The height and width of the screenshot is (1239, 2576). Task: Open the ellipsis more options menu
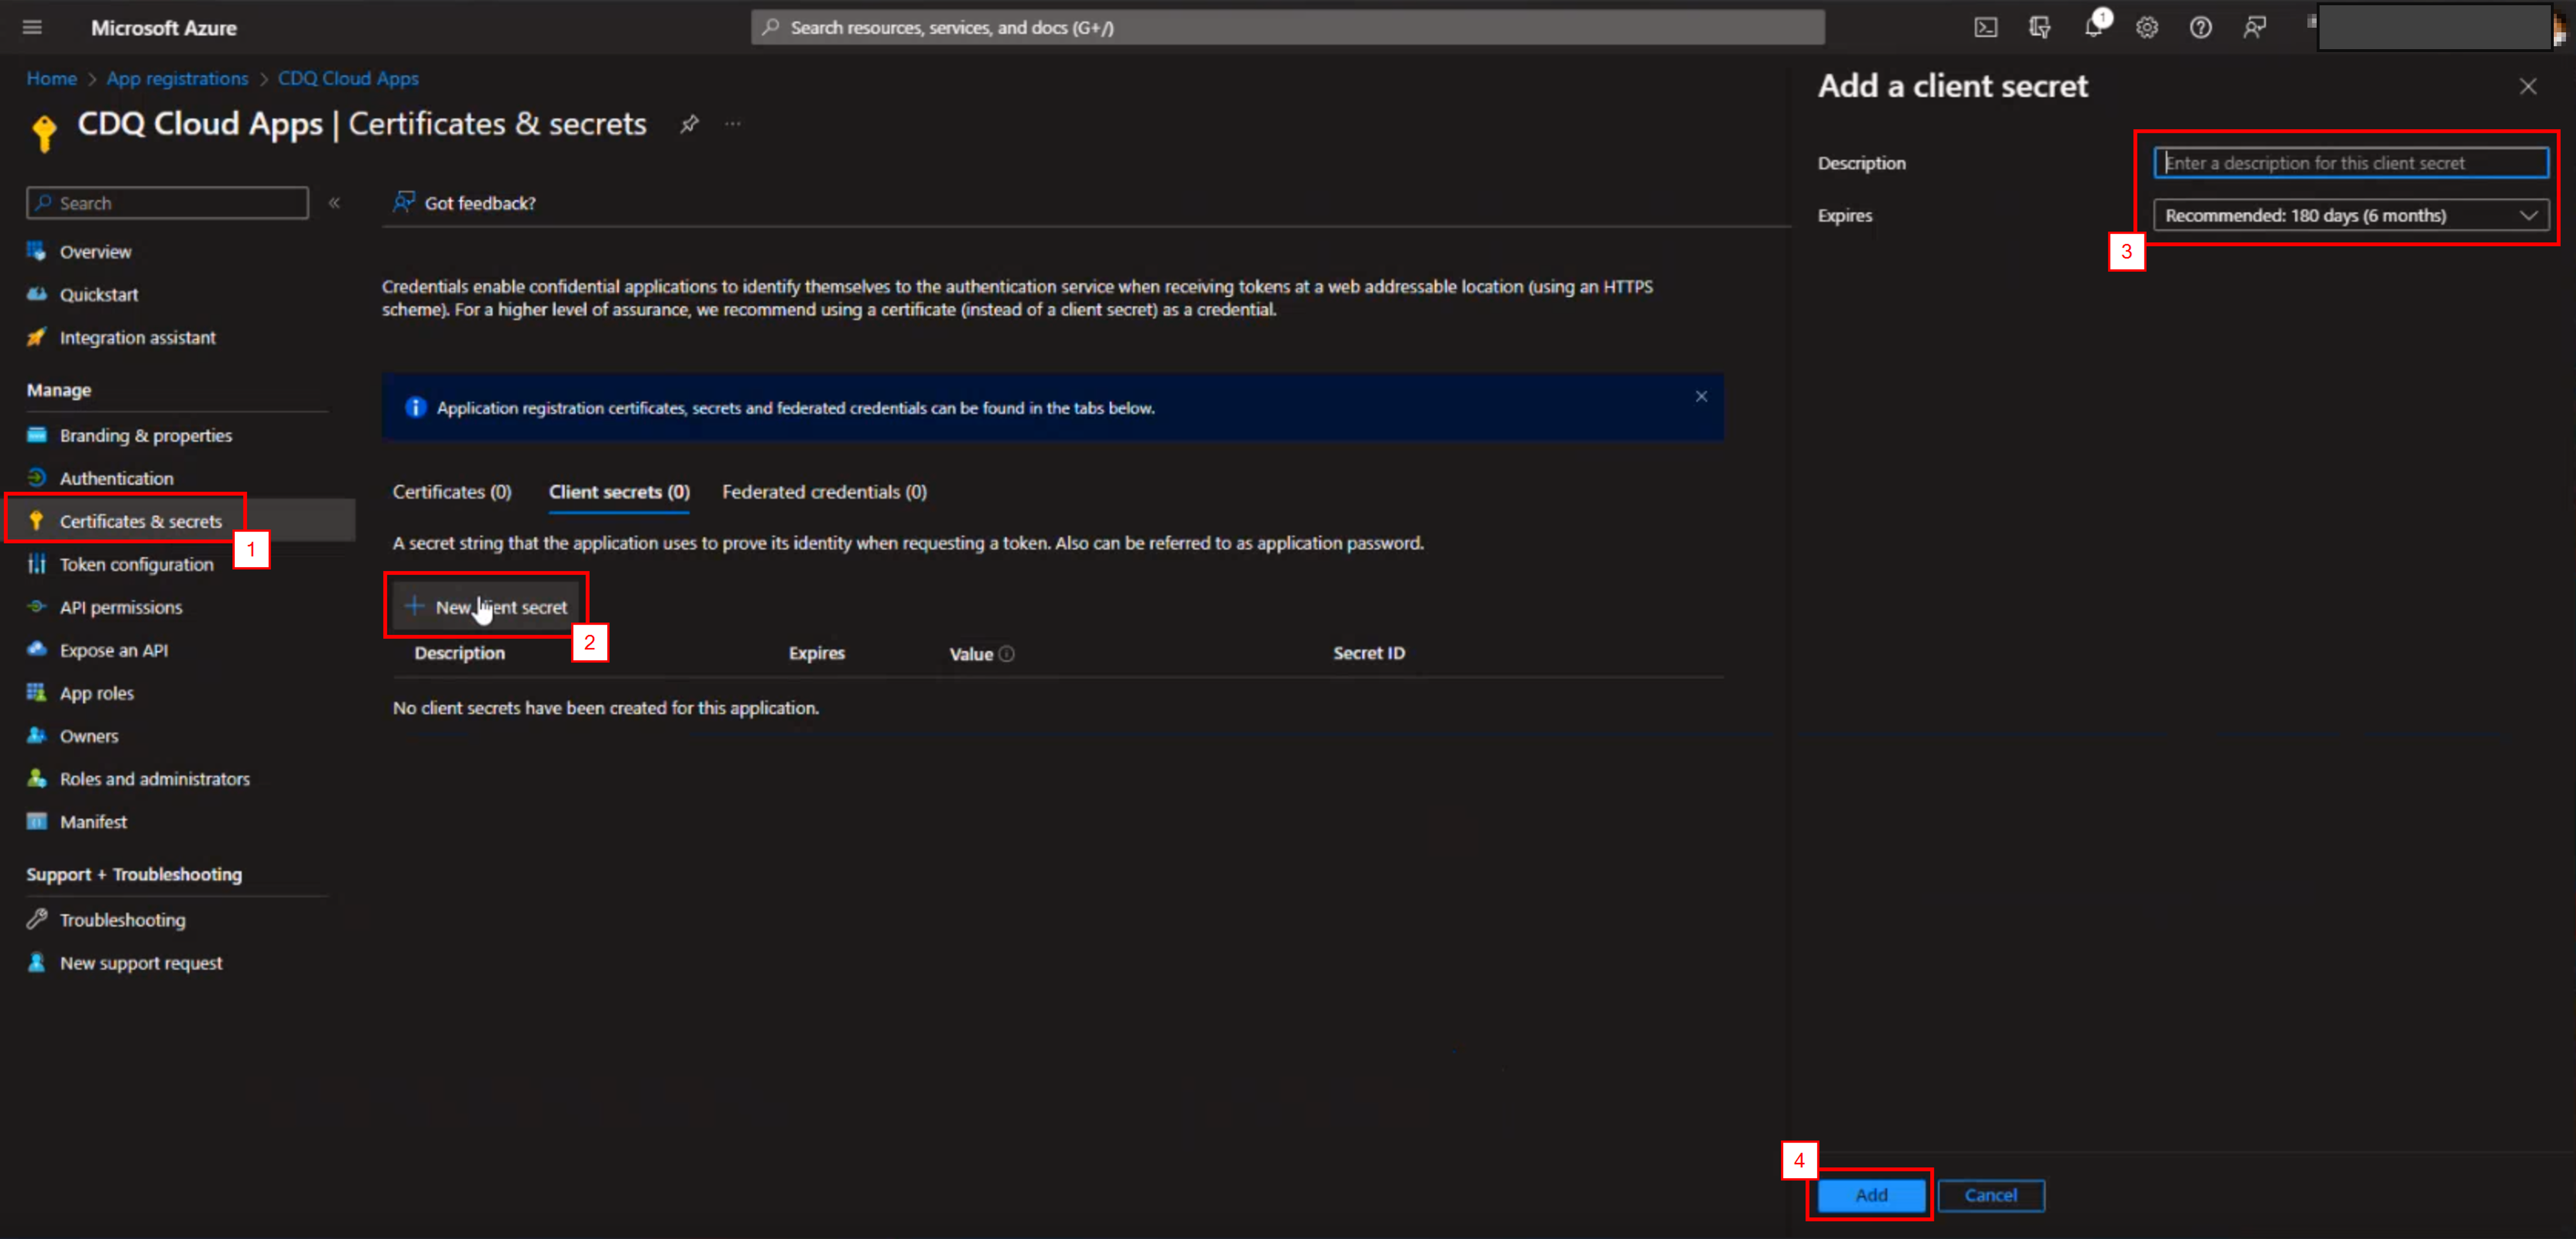tap(733, 124)
